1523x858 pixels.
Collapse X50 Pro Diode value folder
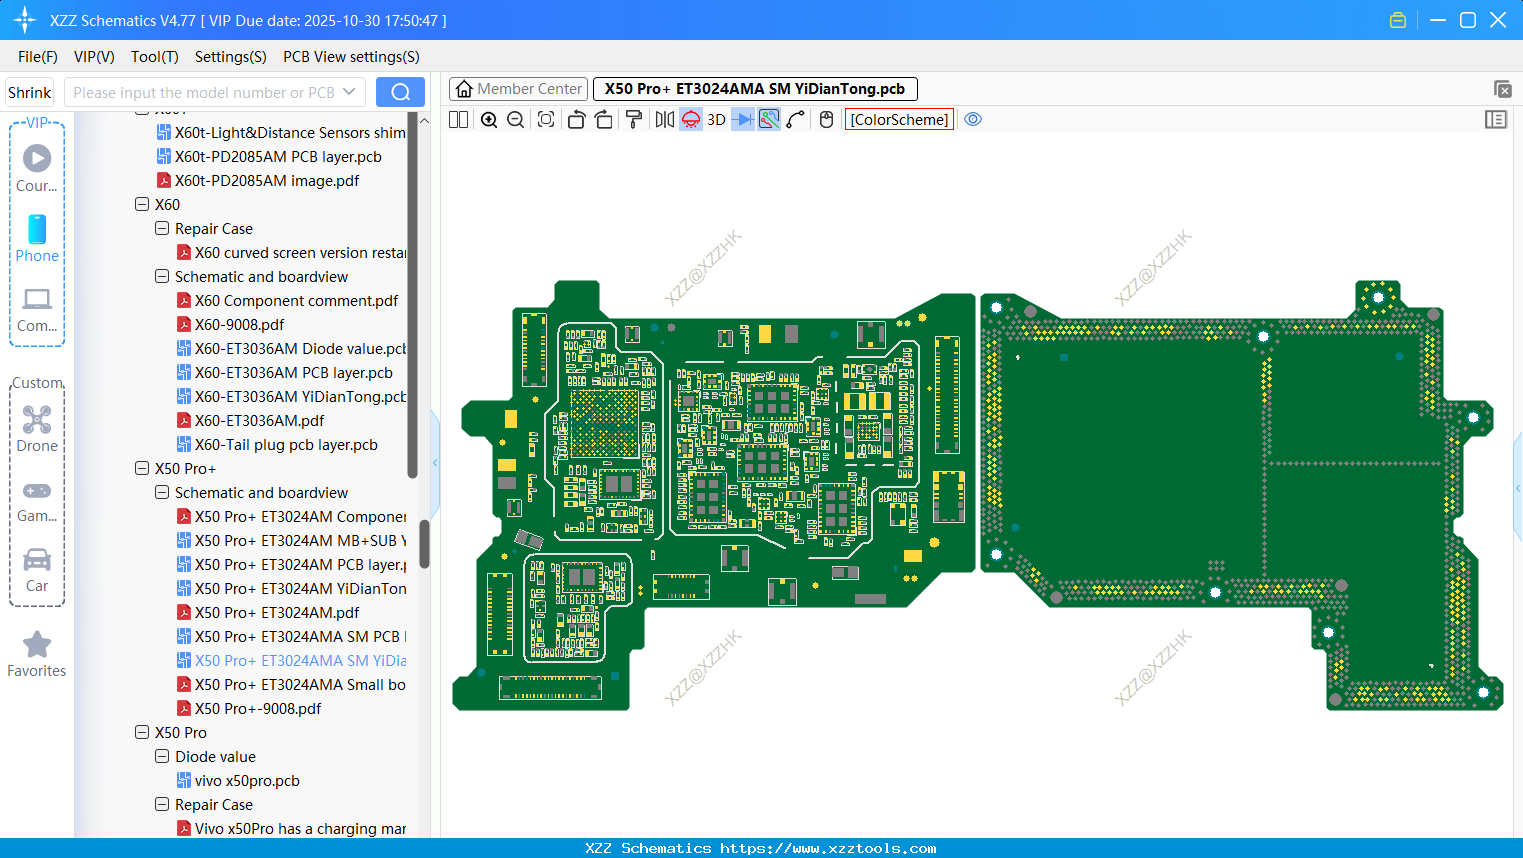pyautogui.click(x=162, y=757)
